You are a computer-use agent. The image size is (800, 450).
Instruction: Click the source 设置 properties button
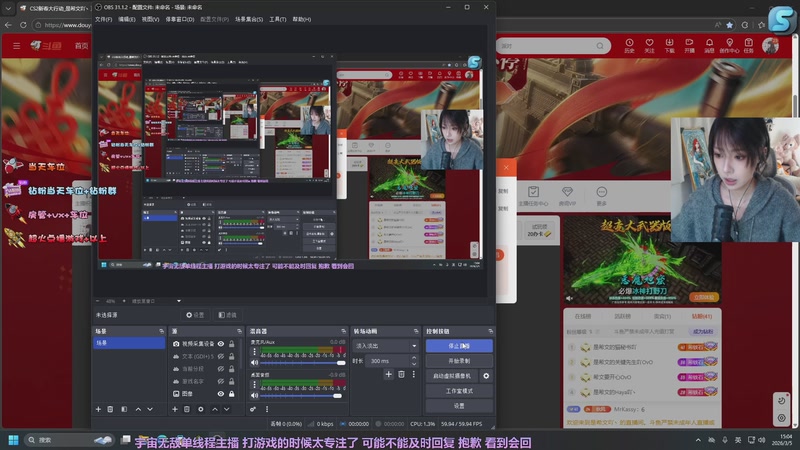click(x=195, y=315)
